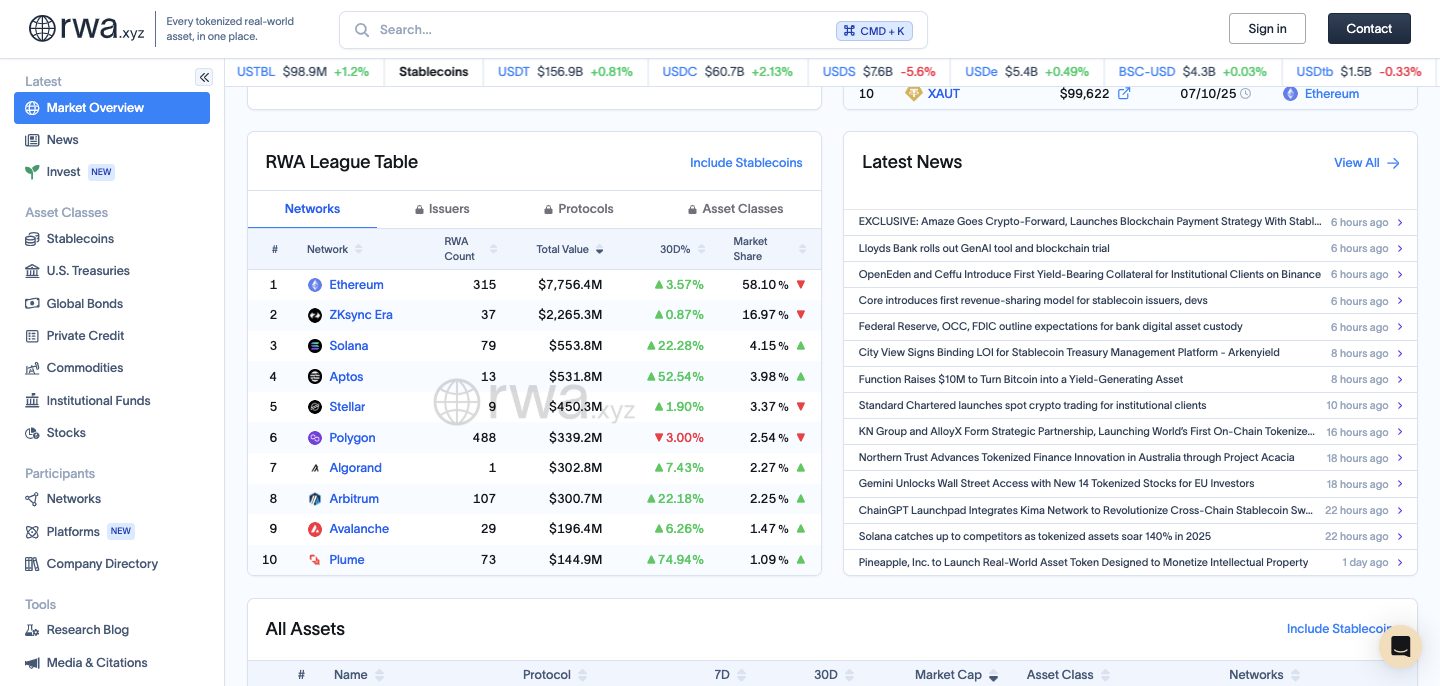Click the Commodities sidebar icon
Image resolution: width=1440 pixels, height=686 pixels.
(32, 368)
